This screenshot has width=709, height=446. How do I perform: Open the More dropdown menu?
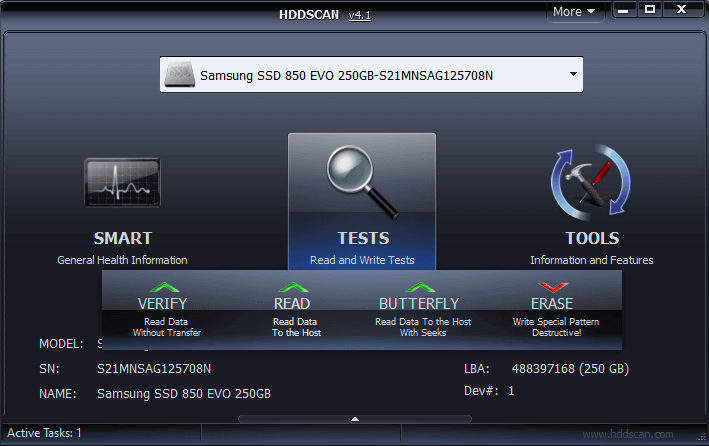pyautogui.click(x=574, y=11)
